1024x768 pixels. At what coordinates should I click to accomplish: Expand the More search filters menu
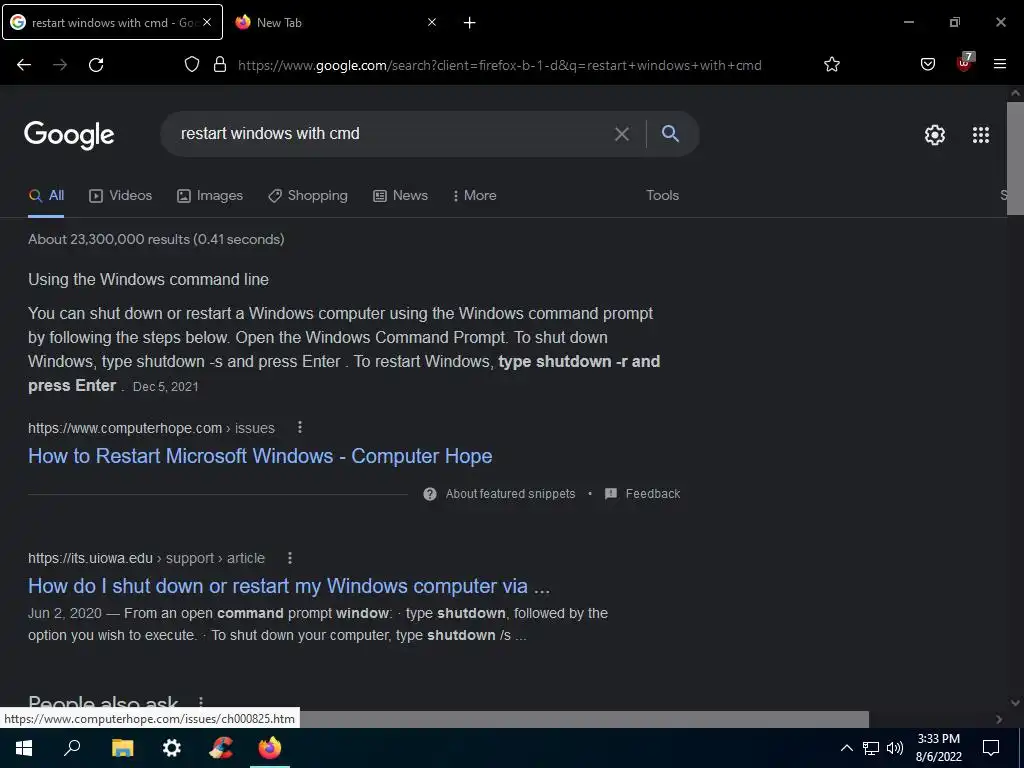(474, 195)
